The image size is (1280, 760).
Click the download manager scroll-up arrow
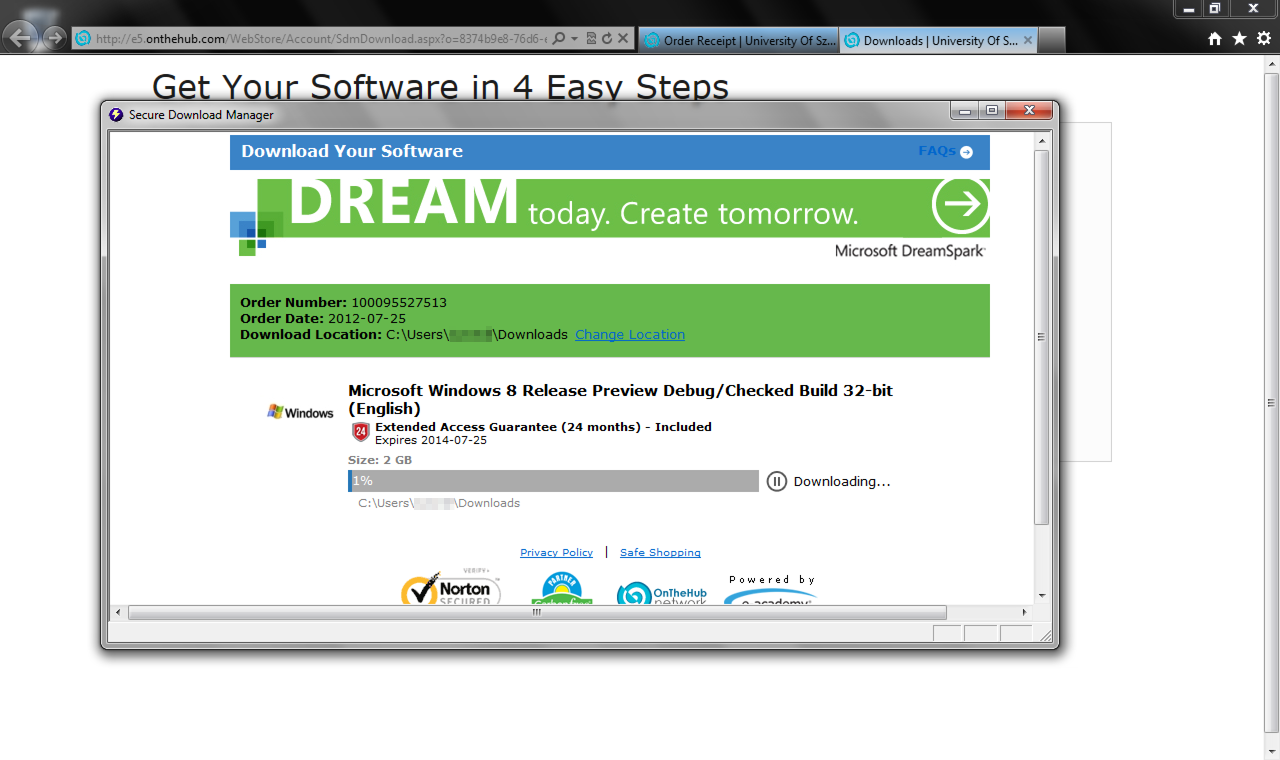pyautogui.click(x=1042, y=141)
